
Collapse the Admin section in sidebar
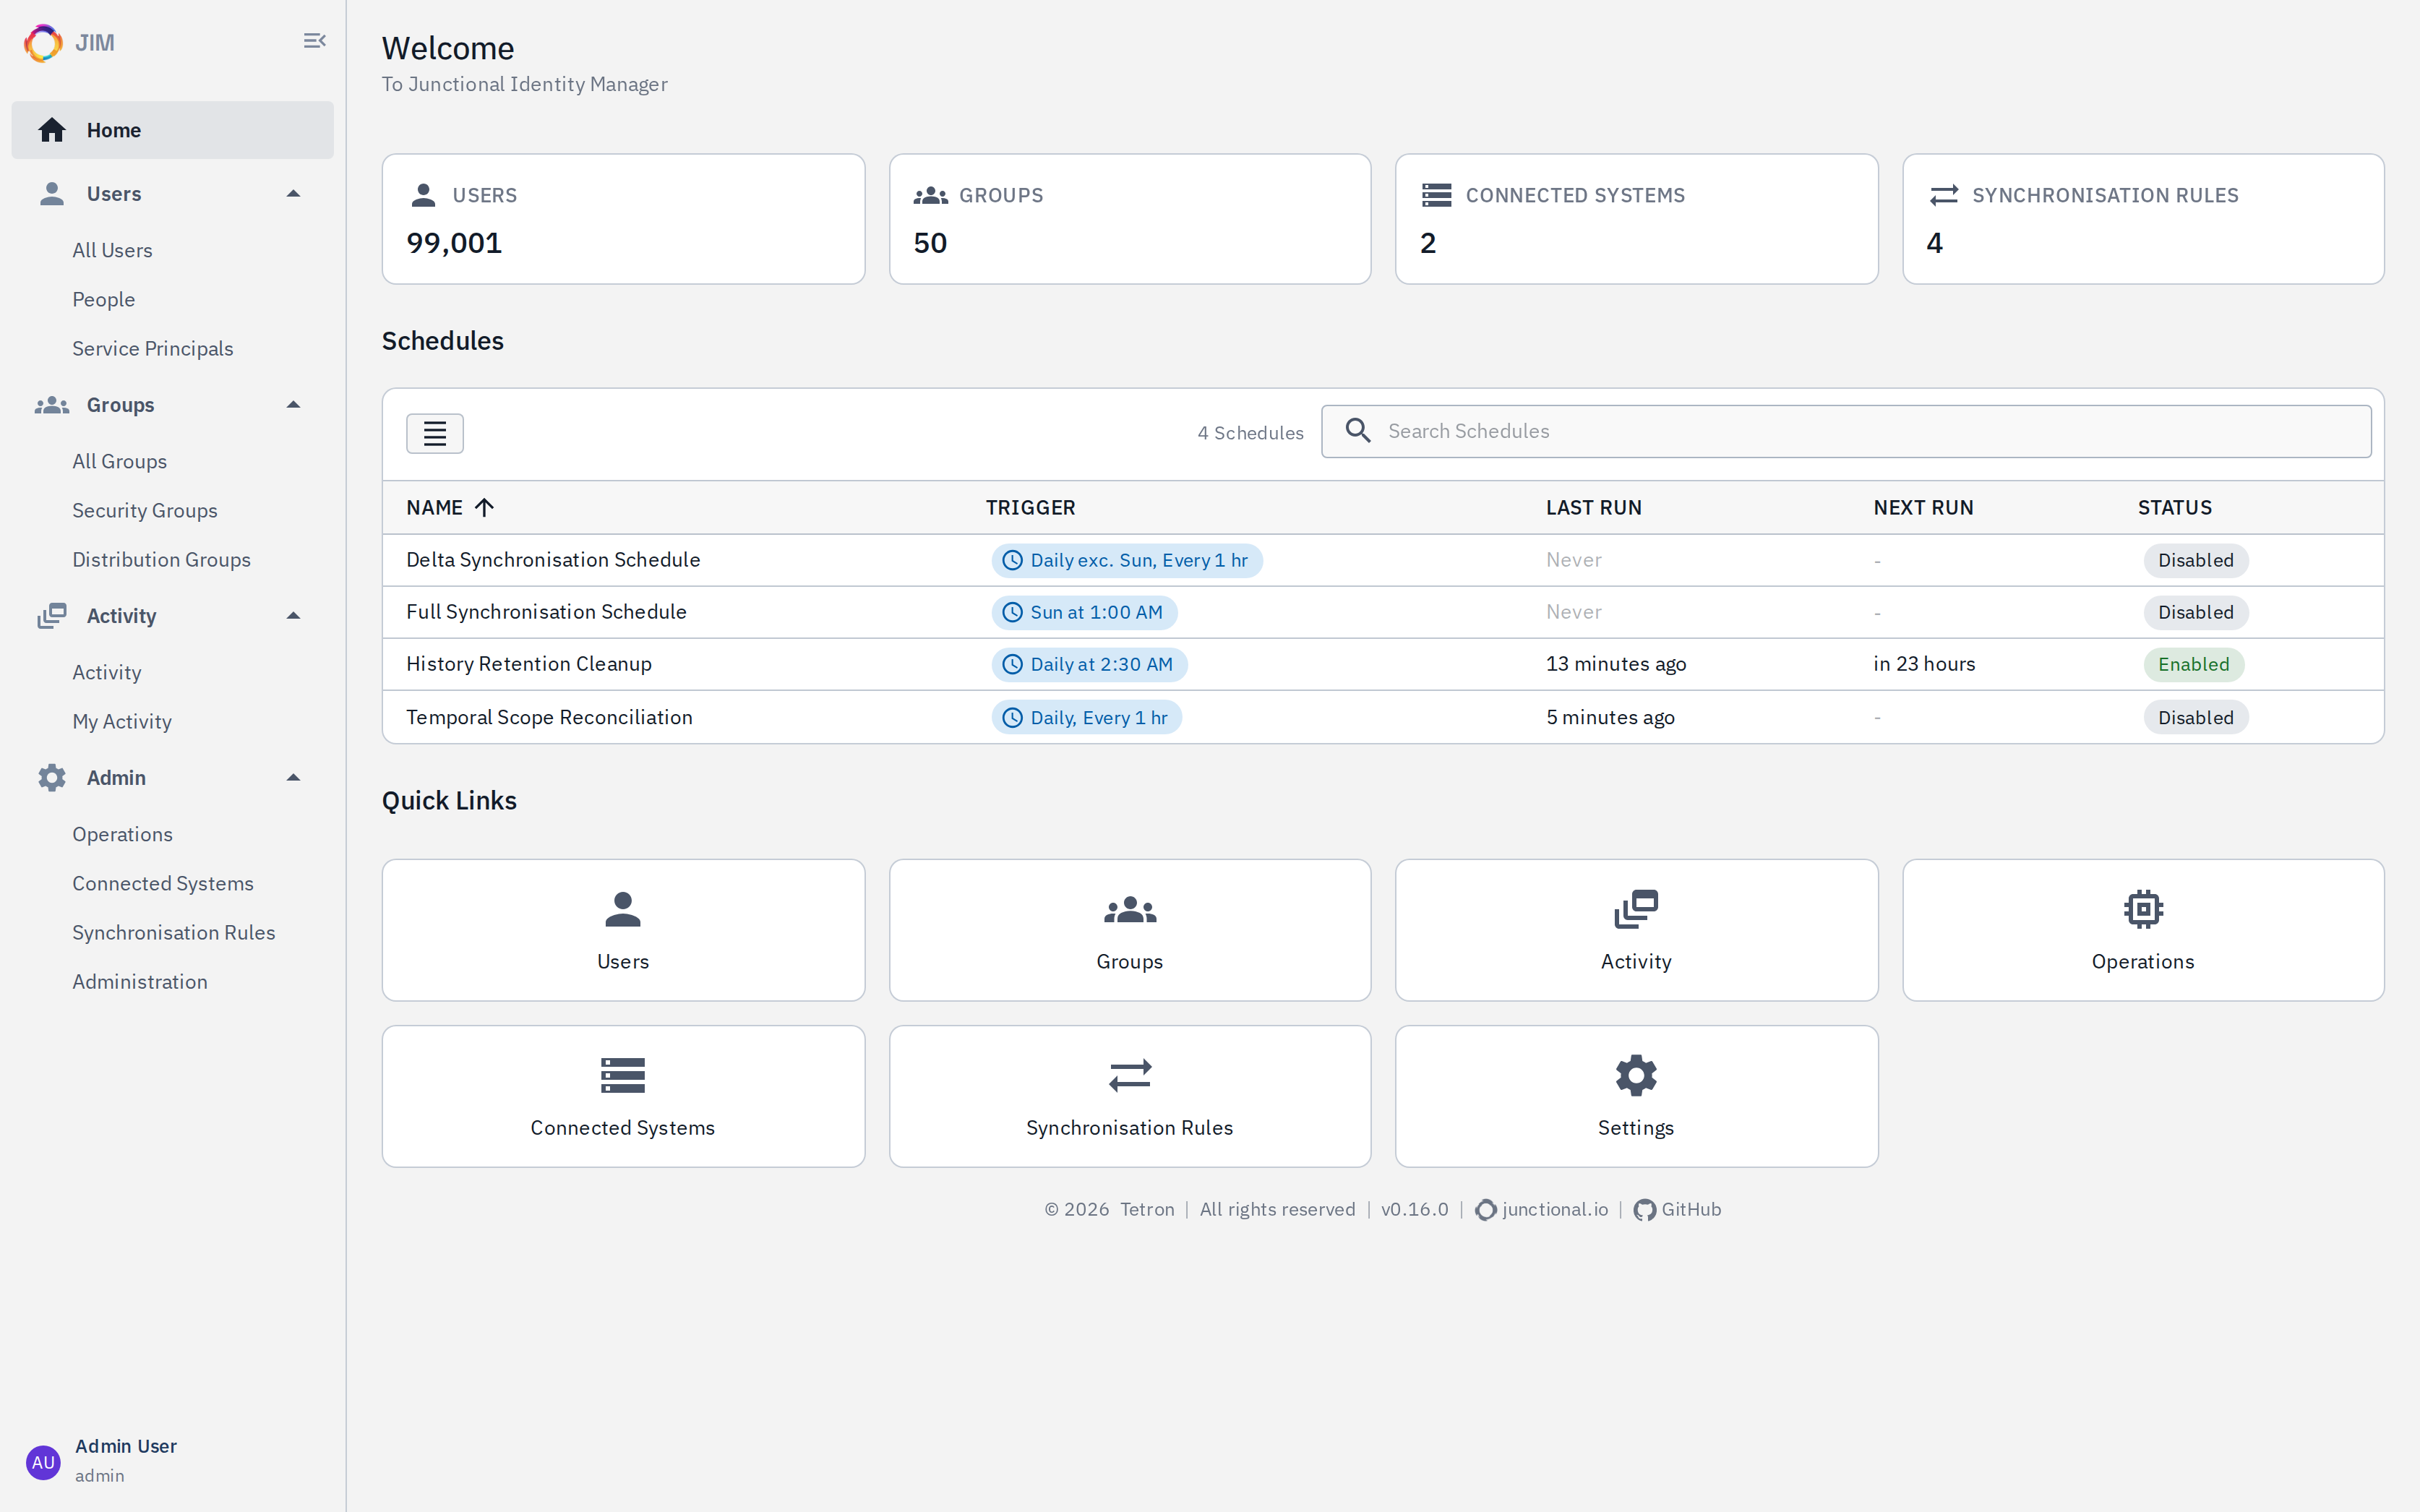(x=293, y=778)
